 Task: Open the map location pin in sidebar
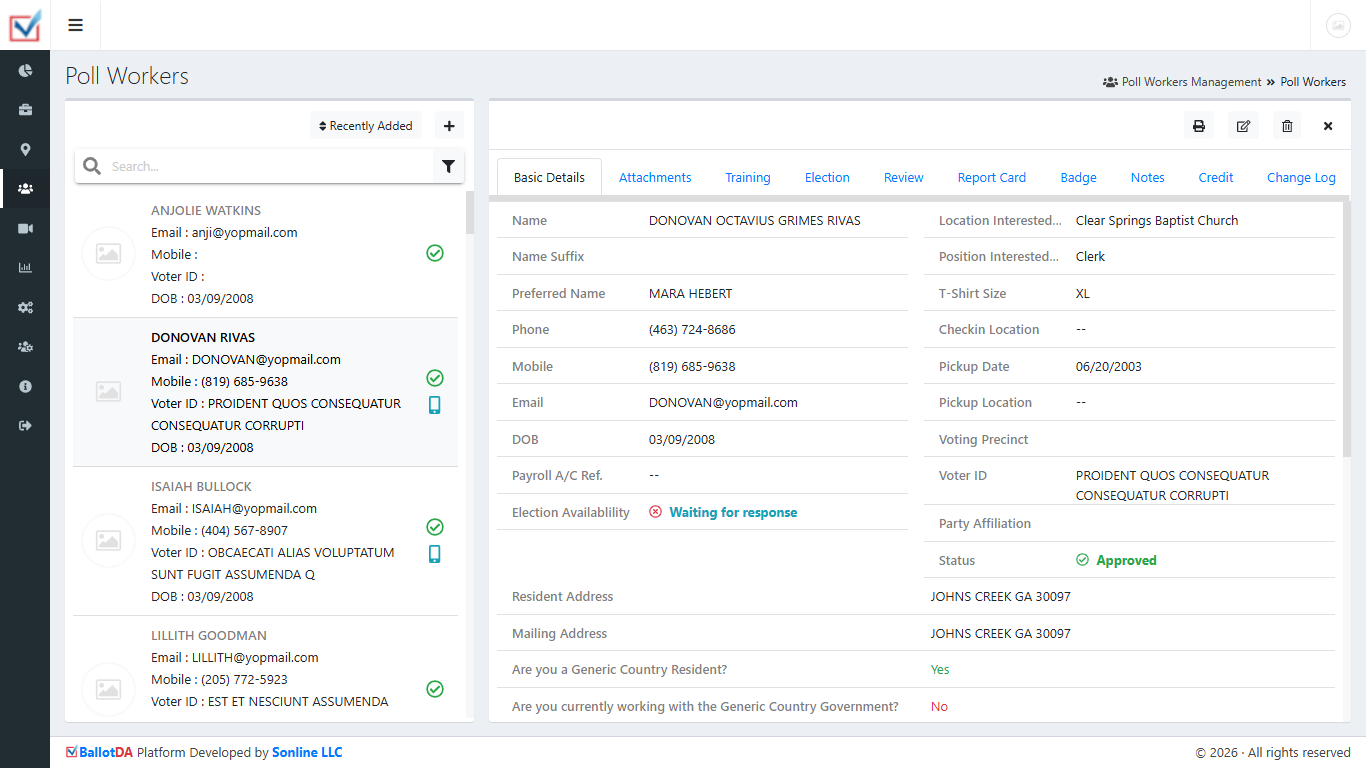[25, 149]
